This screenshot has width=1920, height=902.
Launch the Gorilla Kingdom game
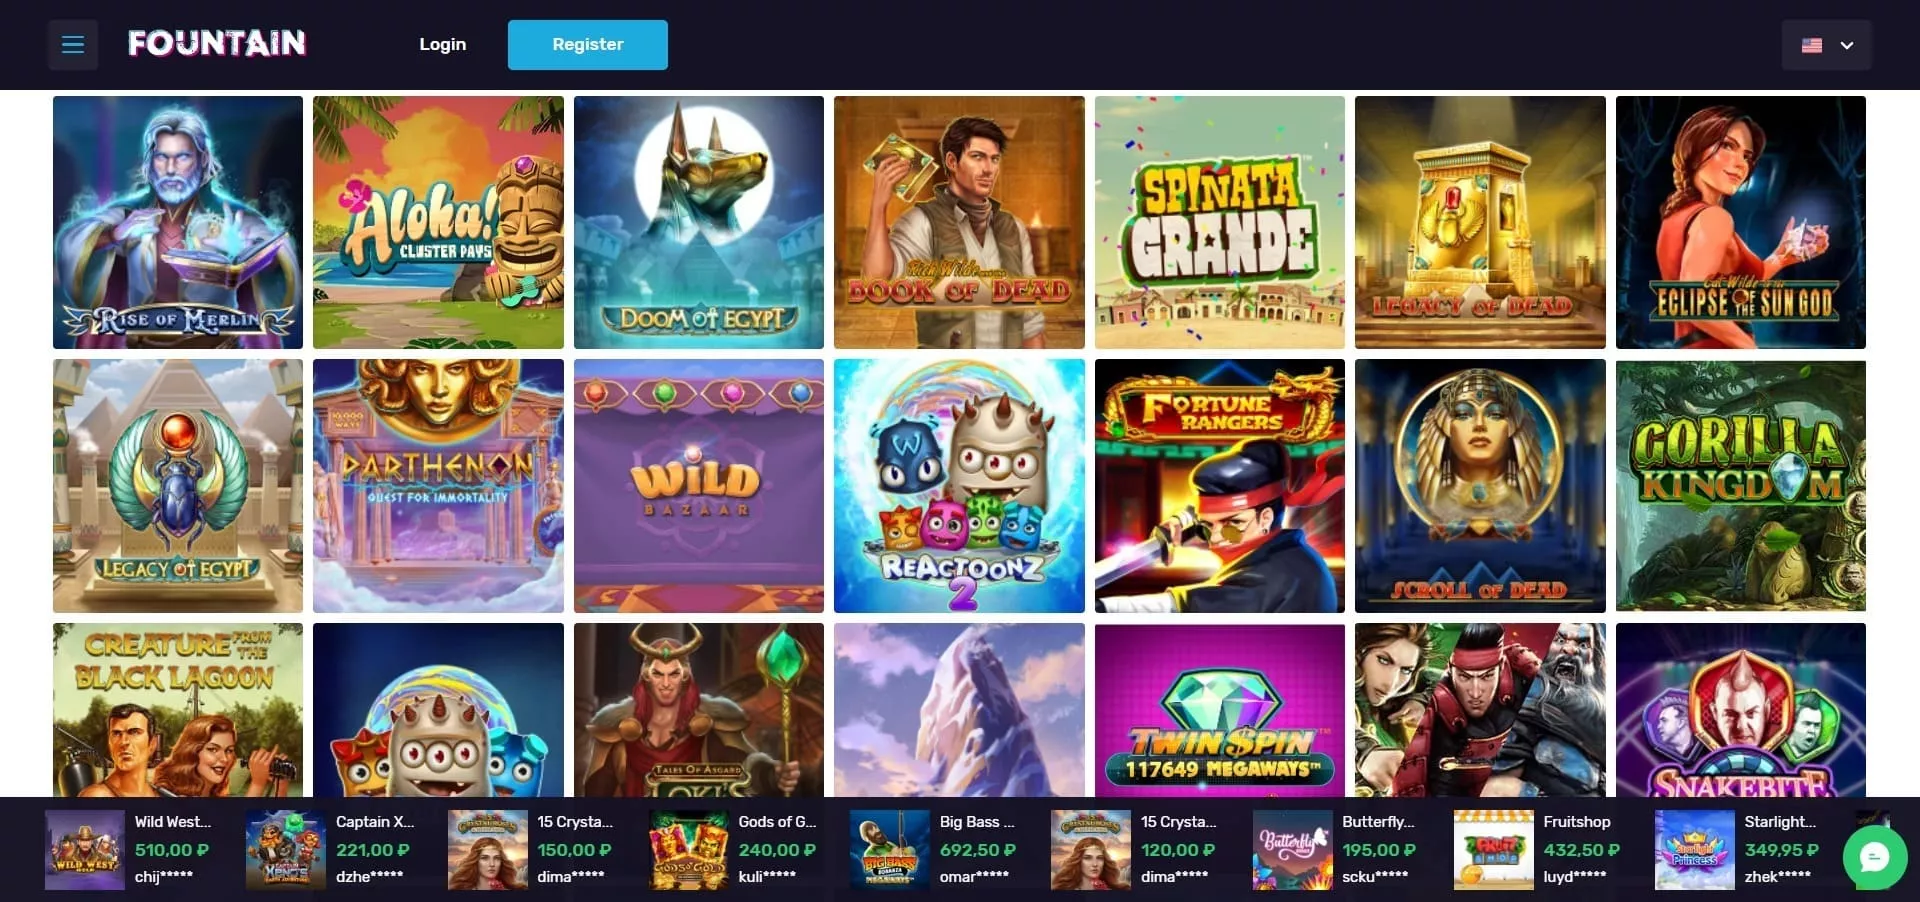coord(1741,486)
